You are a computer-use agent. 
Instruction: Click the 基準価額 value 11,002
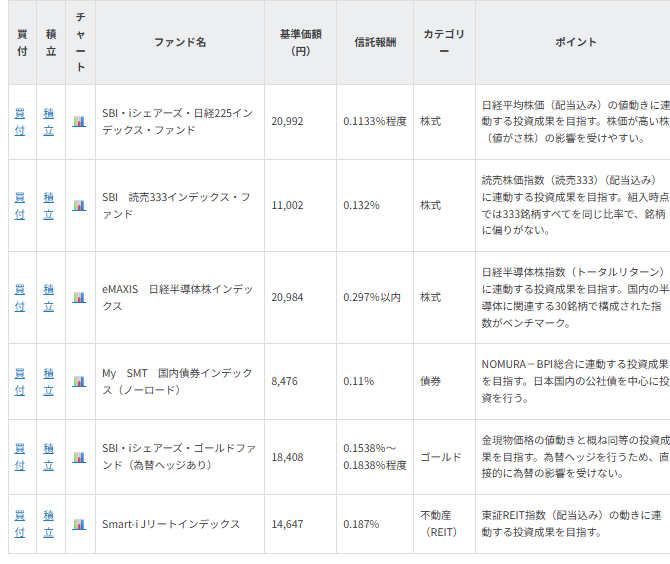(287, 206)
